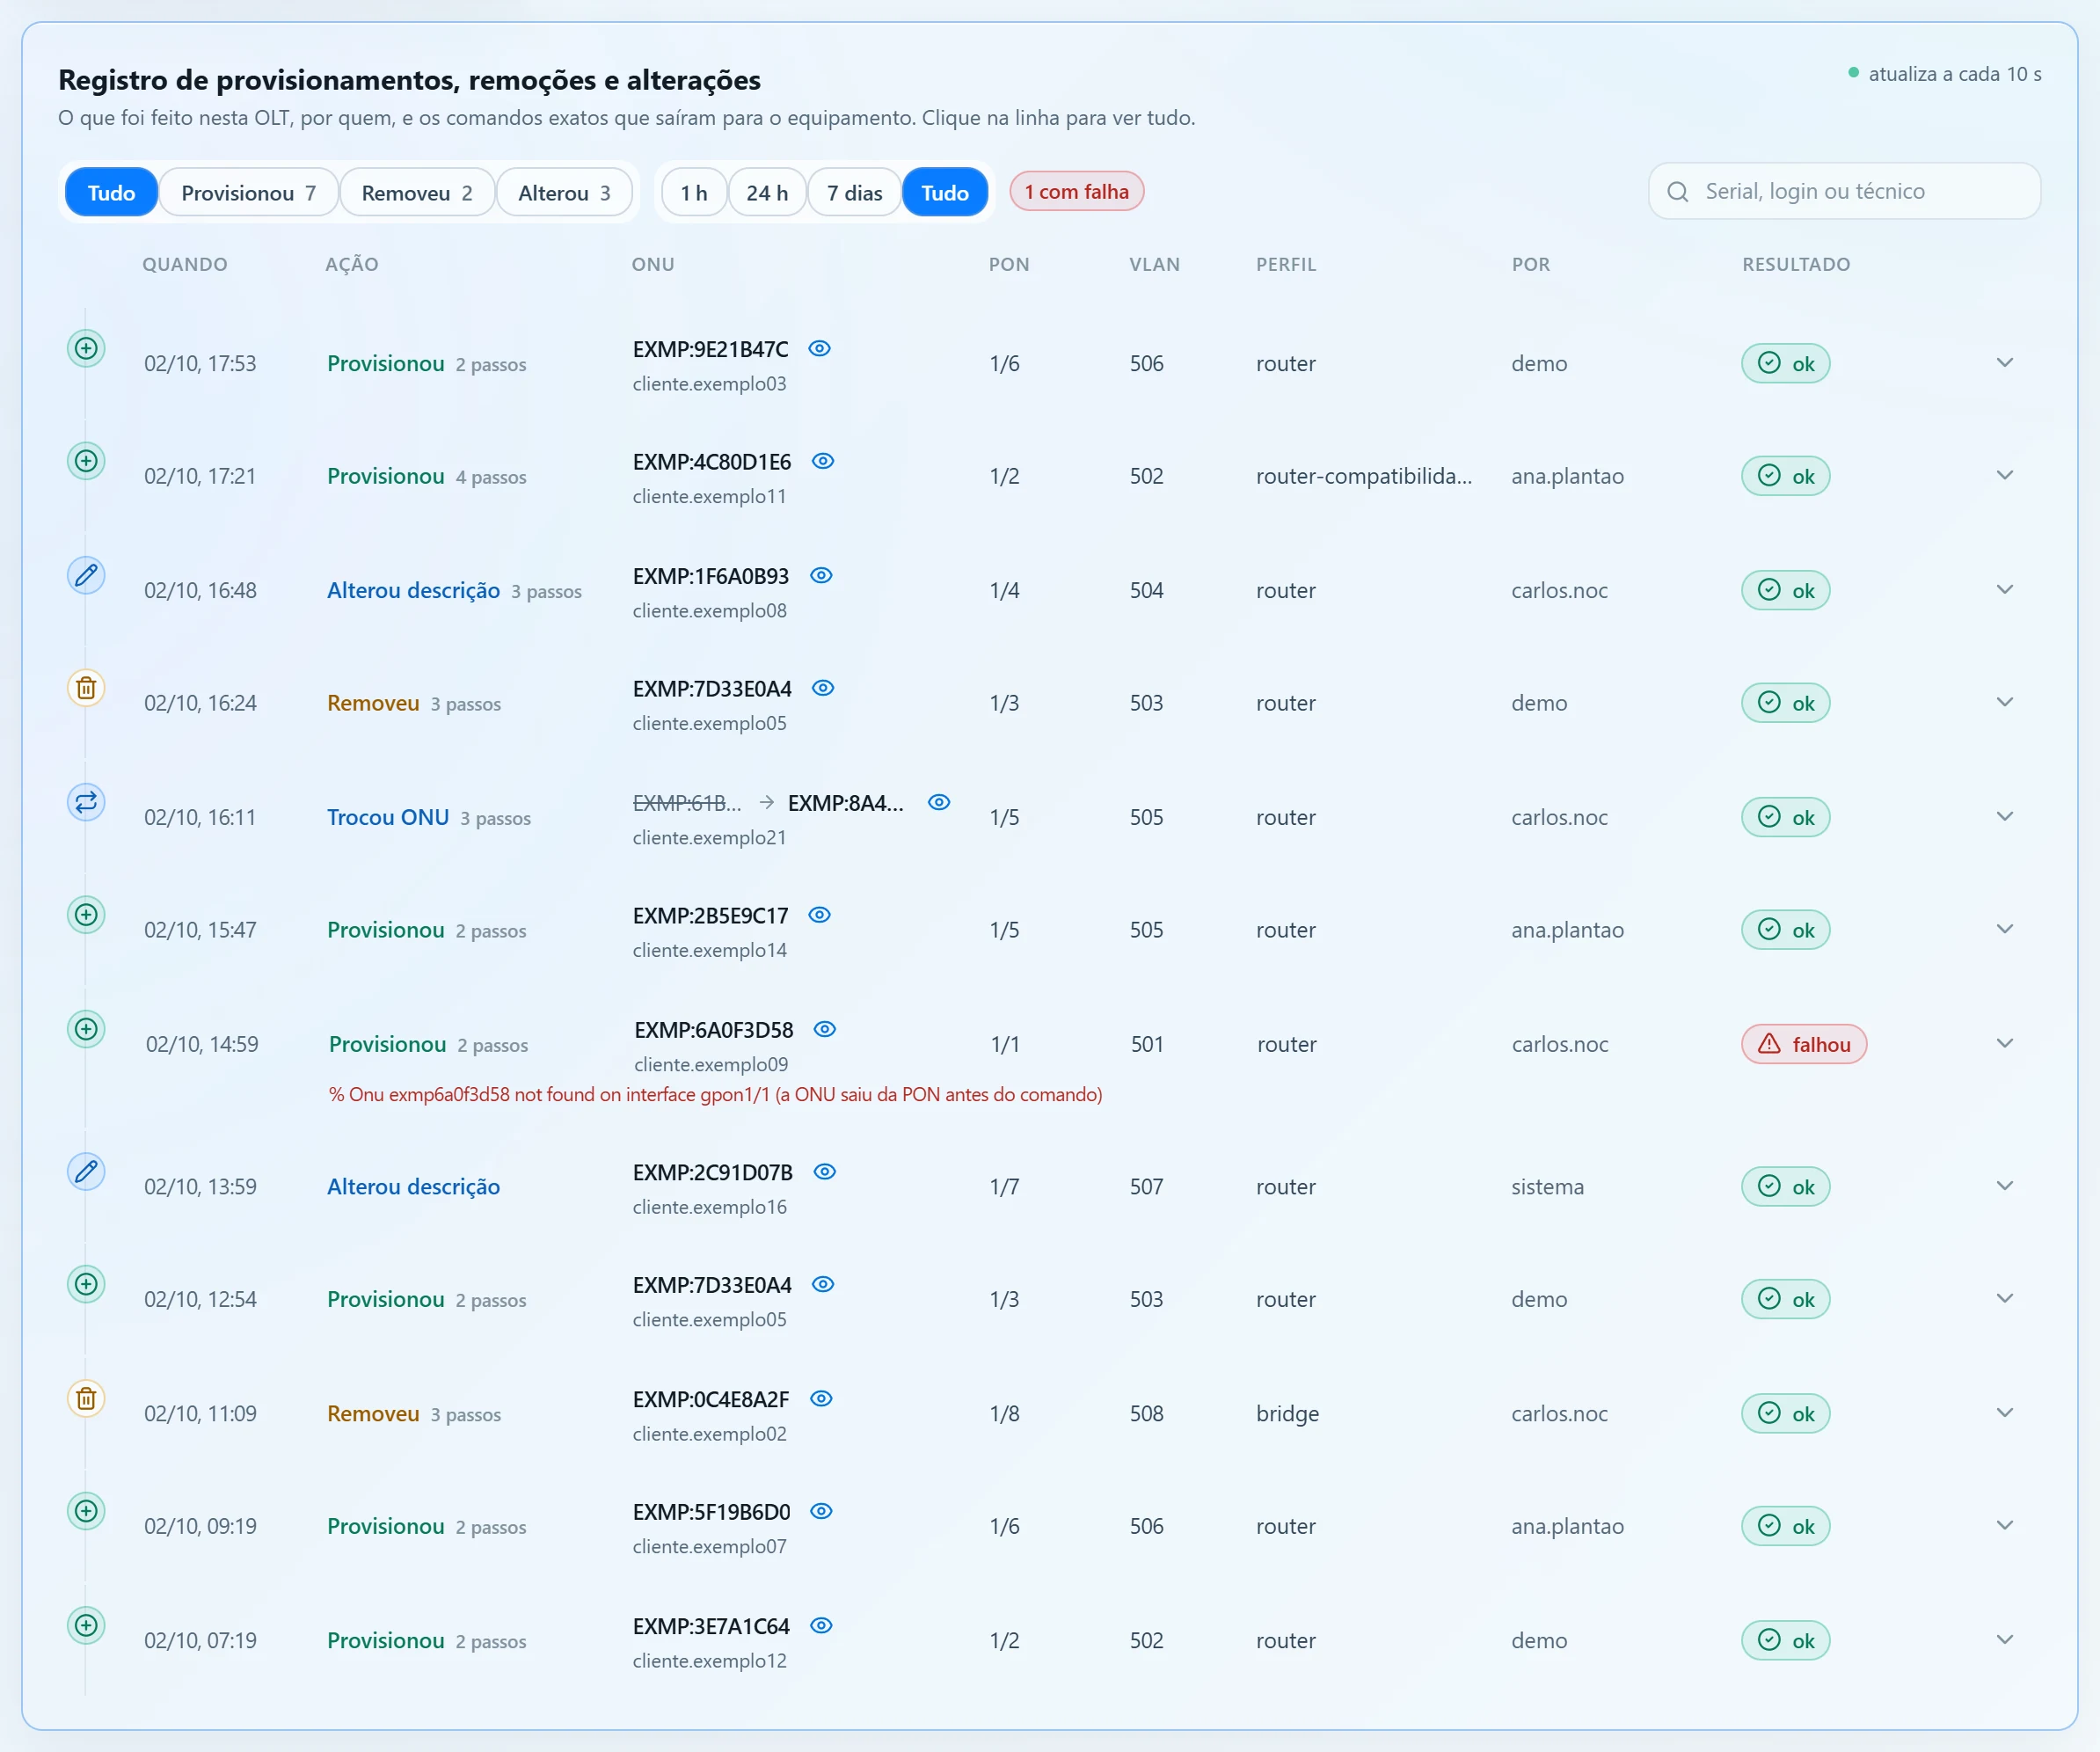Click eye icon next to EXMP:1F6A0B93
The image size is (2100, 1752).
[821, 575]
